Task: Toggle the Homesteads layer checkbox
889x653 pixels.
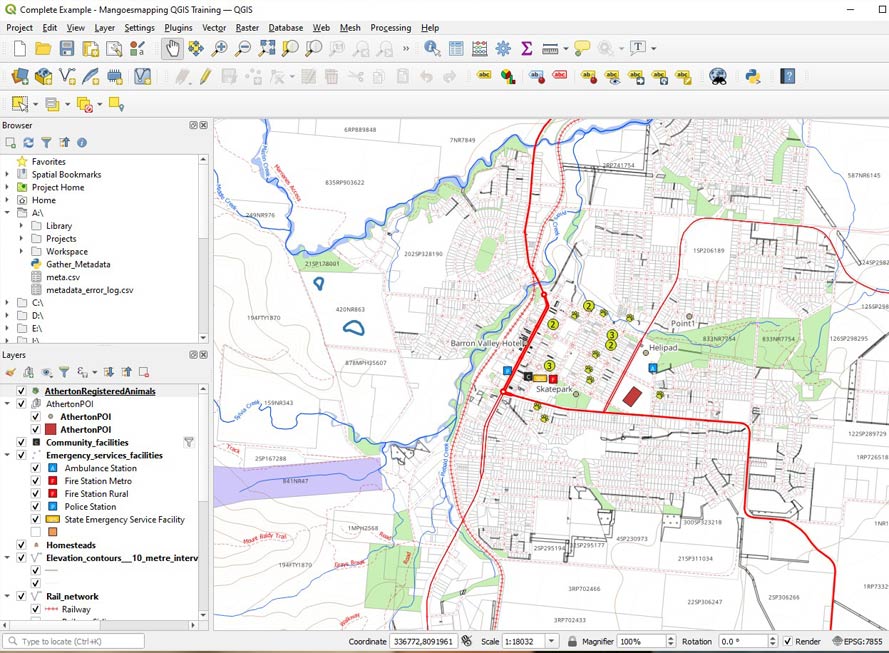Action: tap(21, 545)
